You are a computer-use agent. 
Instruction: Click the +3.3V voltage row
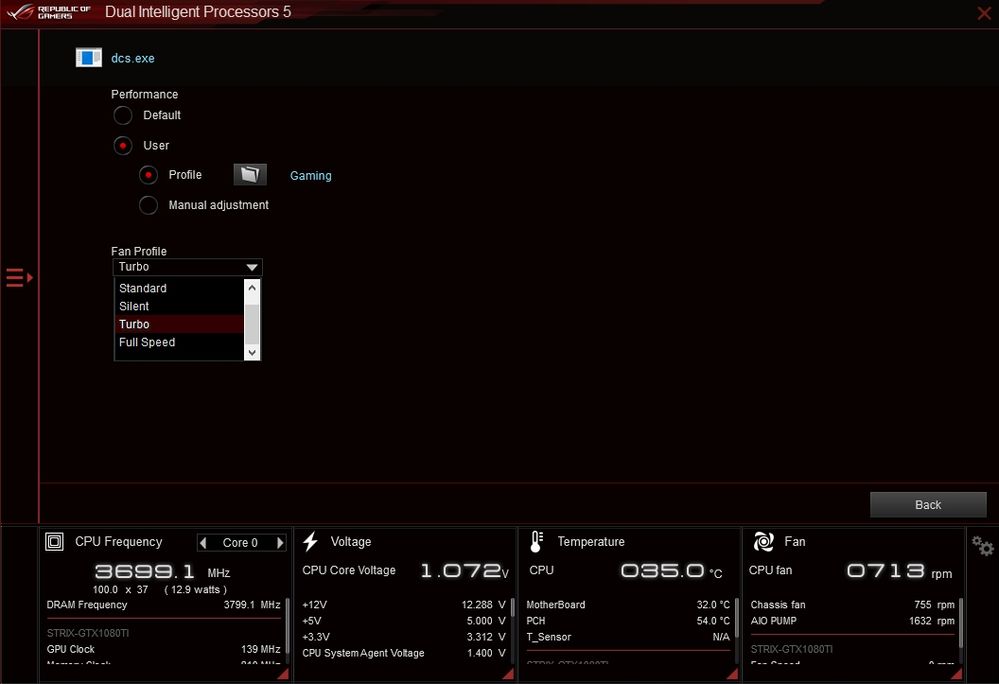[404, 637]
